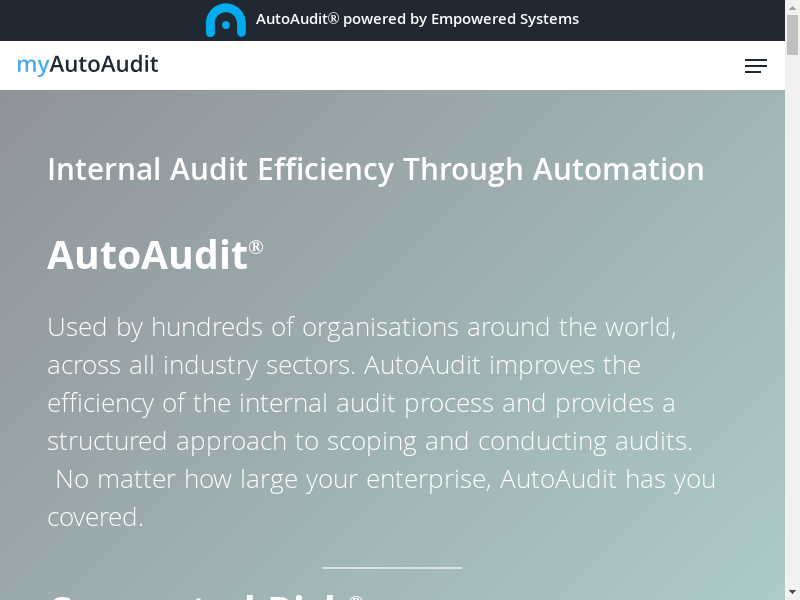The width and height of the screenshot is (800, 600).
Task: Click the myAutoAudit site logo
Action: pos(88,65)
